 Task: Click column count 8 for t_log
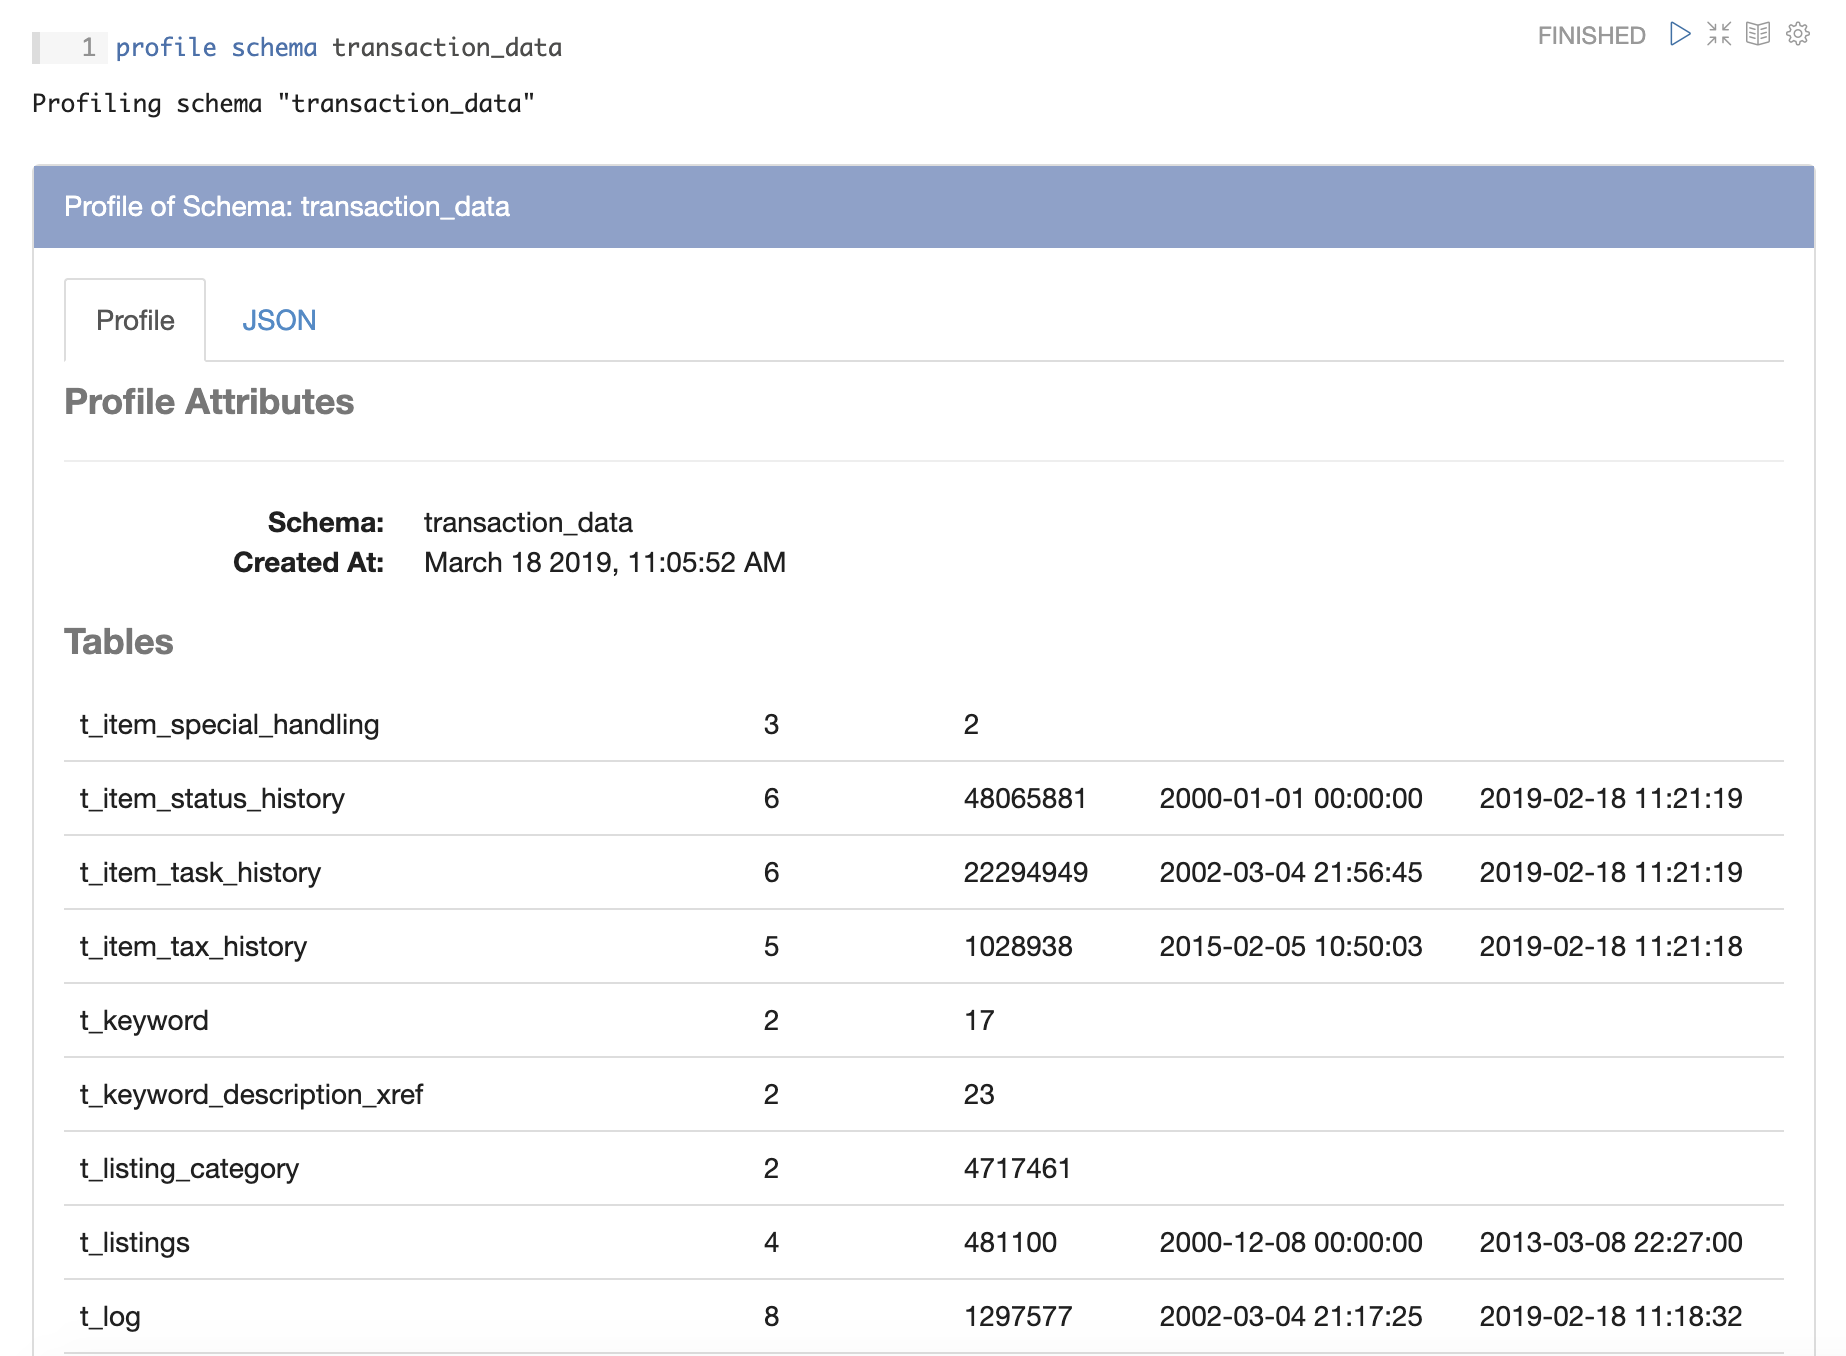pyautogui.click(x=771, y=1316)
